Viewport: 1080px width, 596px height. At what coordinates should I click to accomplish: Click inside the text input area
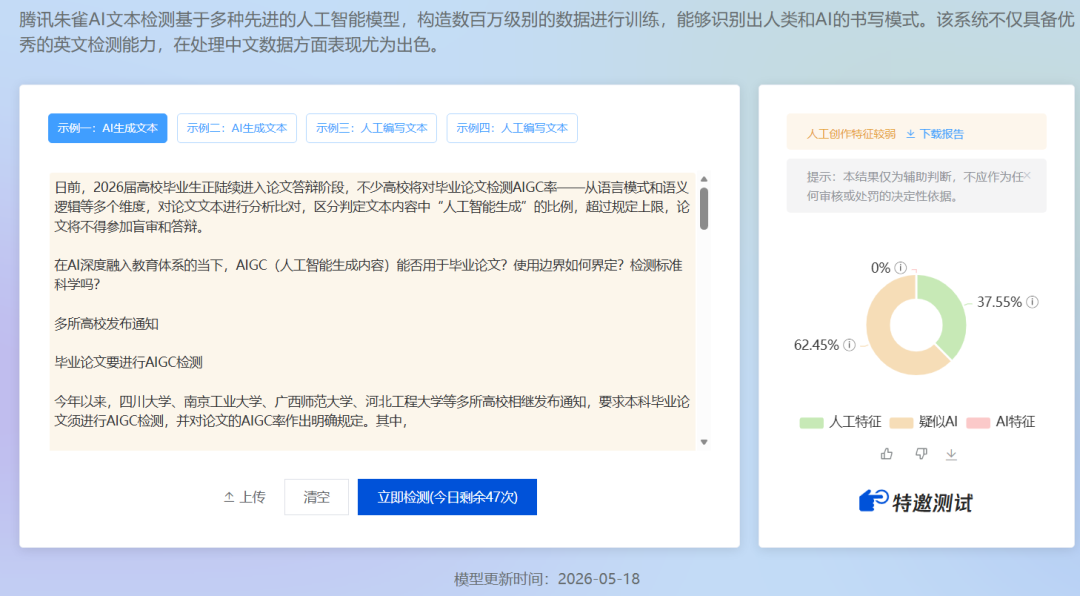point(372,311)
